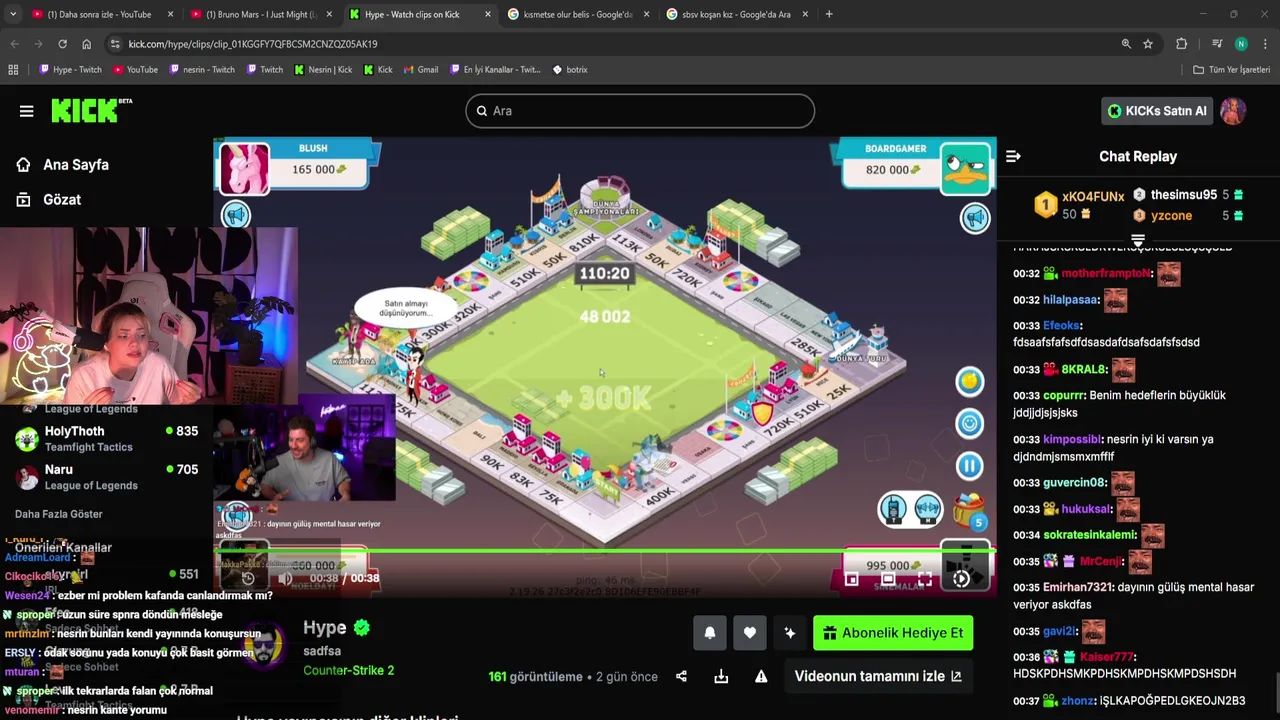Click the BLUSH player avatar
Viewport: 1280px width, 720px height.
pyautogui.click(x=244, y=168)
